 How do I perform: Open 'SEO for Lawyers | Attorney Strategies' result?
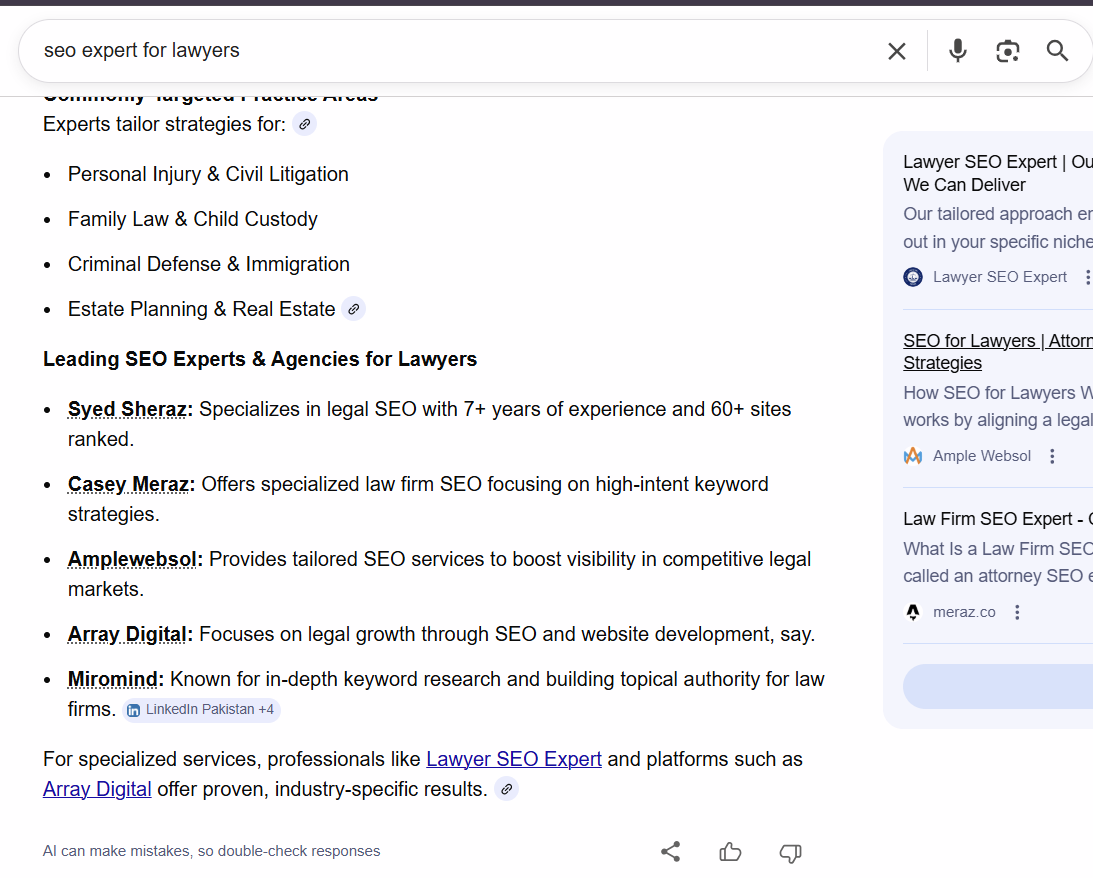(996, 351)
